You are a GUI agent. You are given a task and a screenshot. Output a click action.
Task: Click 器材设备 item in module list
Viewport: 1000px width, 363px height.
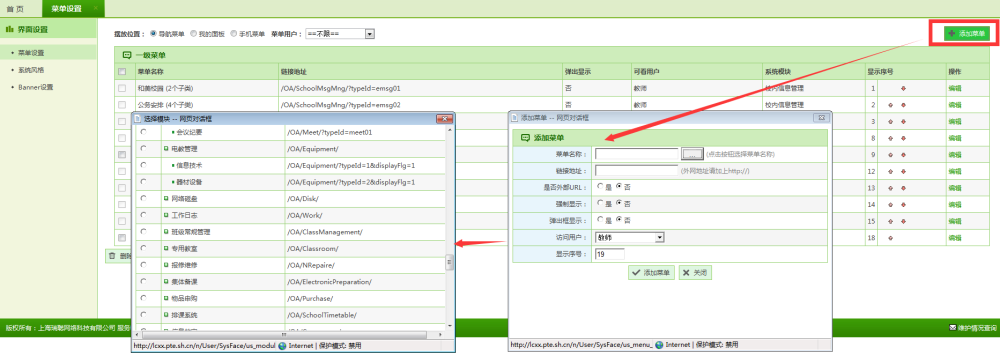tap(190, 182)
